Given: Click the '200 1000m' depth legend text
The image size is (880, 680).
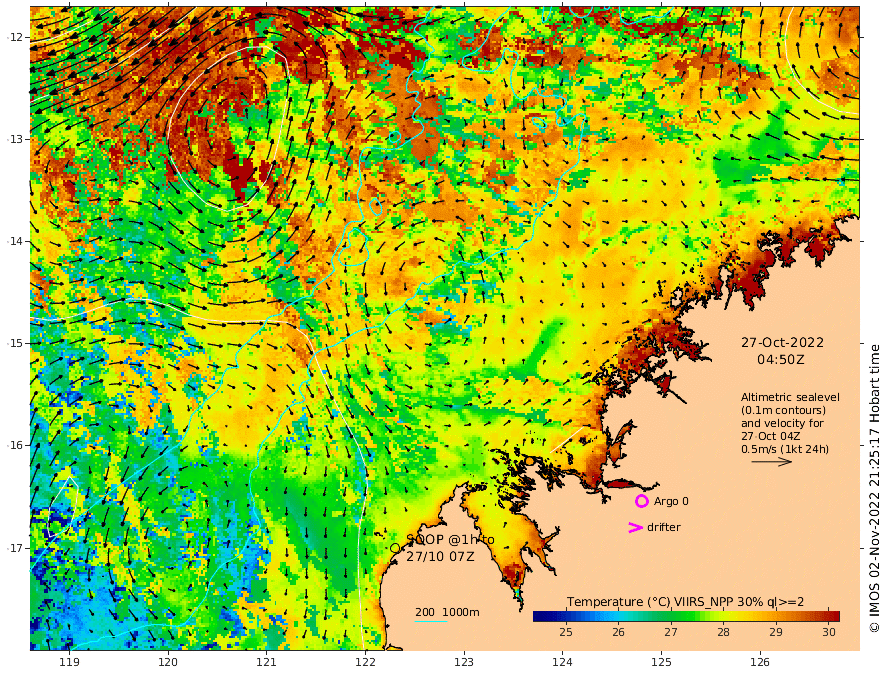Looking at the screenshot, I should tap(447, 612).
